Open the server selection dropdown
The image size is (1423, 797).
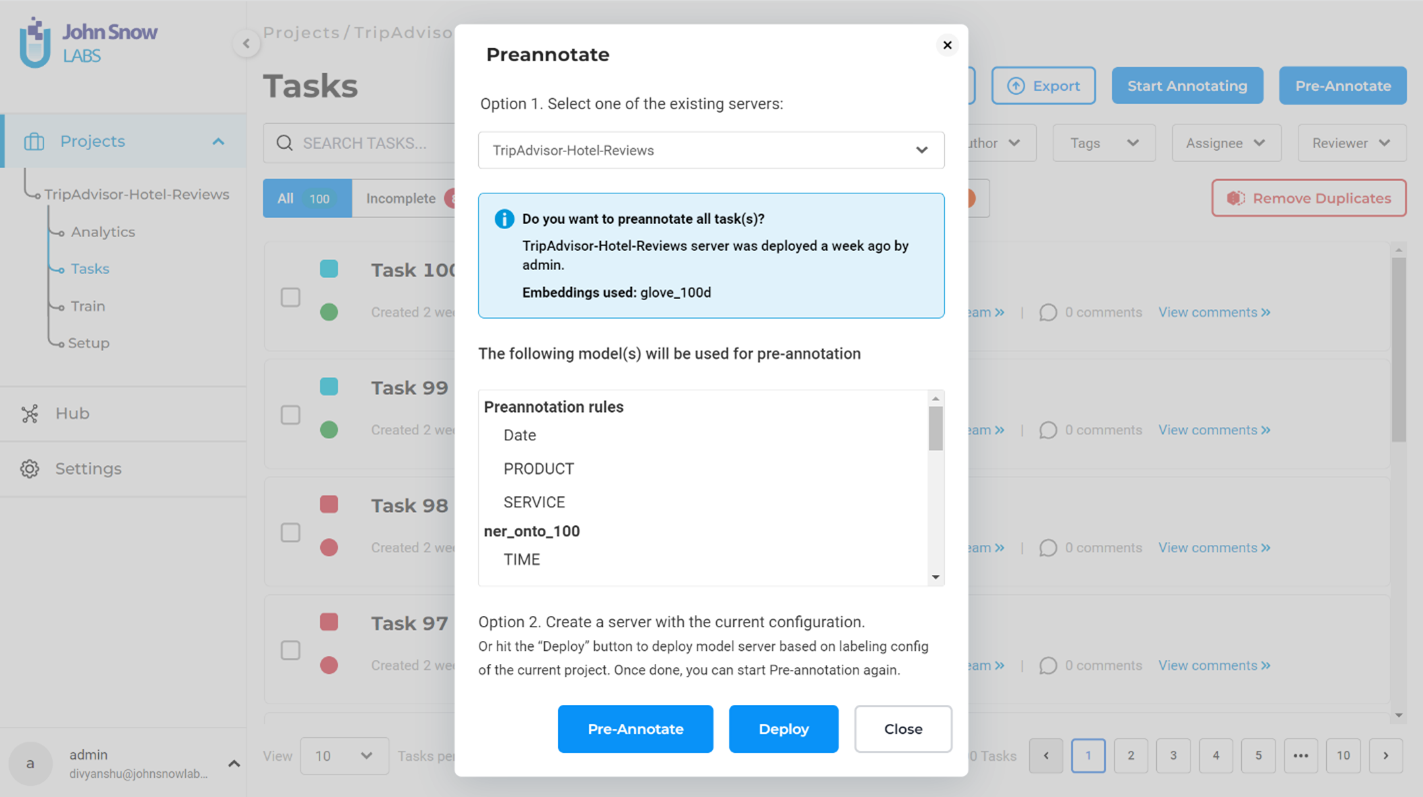tap(711, 150)
